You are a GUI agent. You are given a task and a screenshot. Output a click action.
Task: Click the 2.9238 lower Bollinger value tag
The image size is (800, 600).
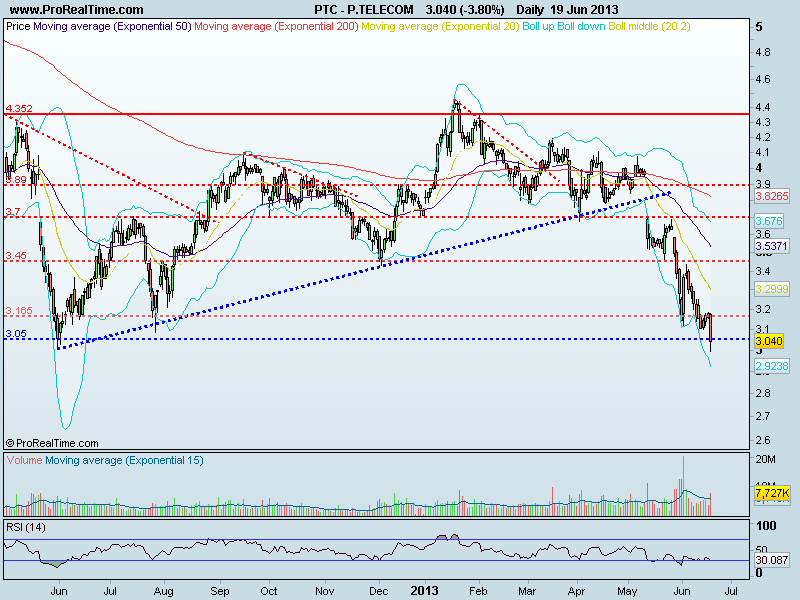click(771, 366)
